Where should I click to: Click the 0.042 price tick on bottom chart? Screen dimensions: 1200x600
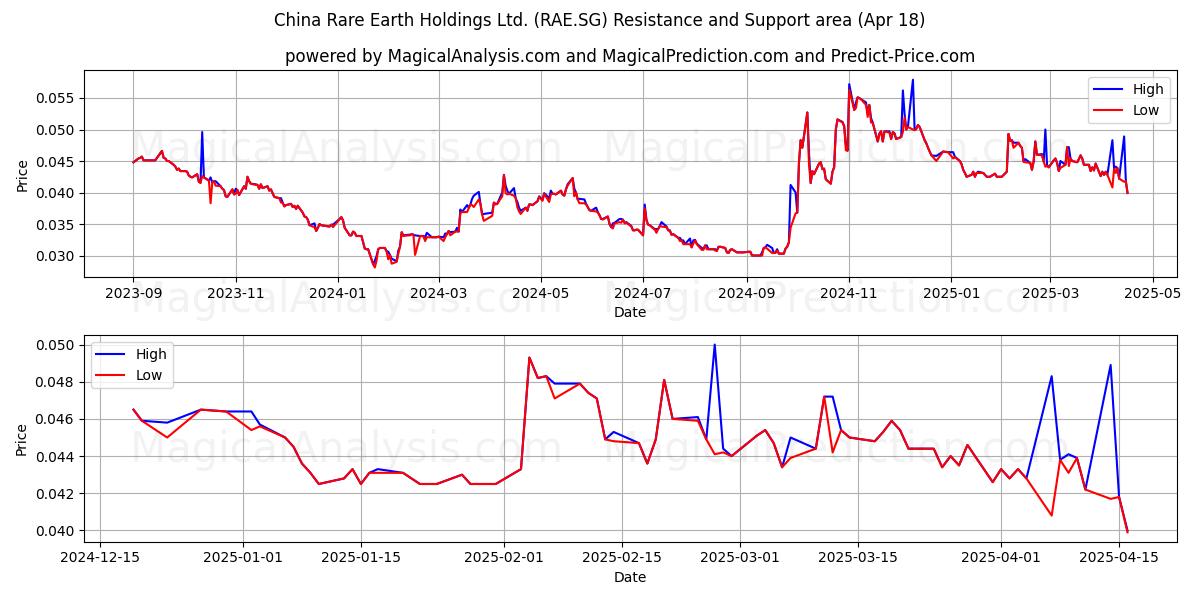pyautogui.click(x=57, y=494)
